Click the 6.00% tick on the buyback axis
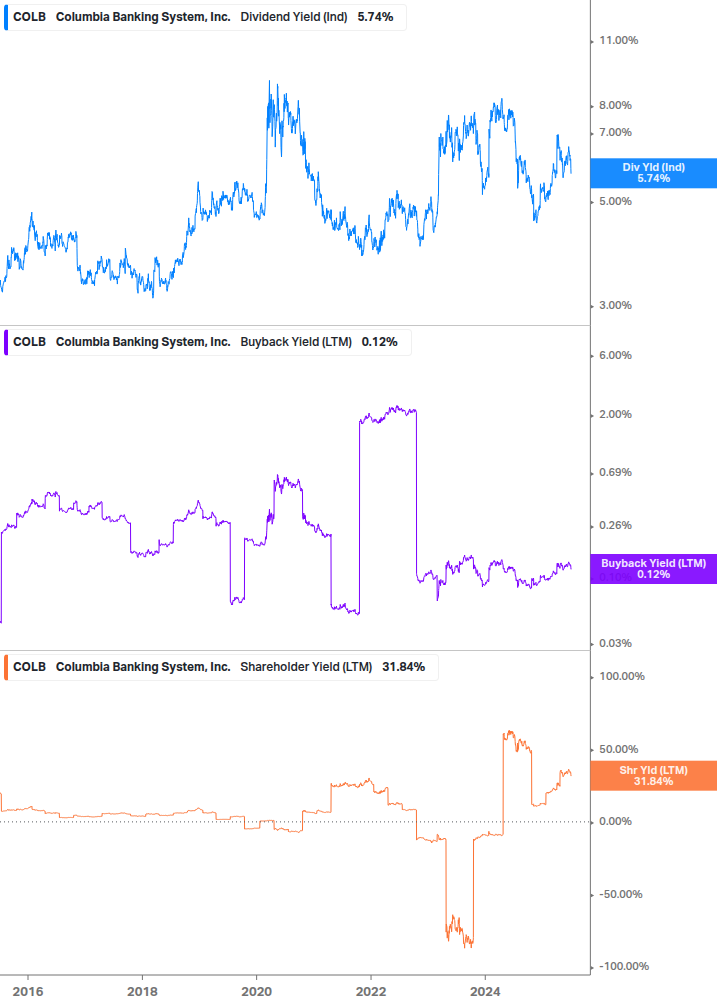The width and height of the screenshot is (717, 1005). (x=615, y=356)
